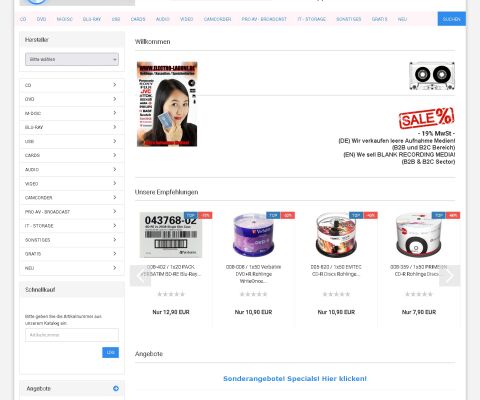Expand the SONSTIGES category chevron in sidebar
480x400 pixels.
tap(114, 240)
